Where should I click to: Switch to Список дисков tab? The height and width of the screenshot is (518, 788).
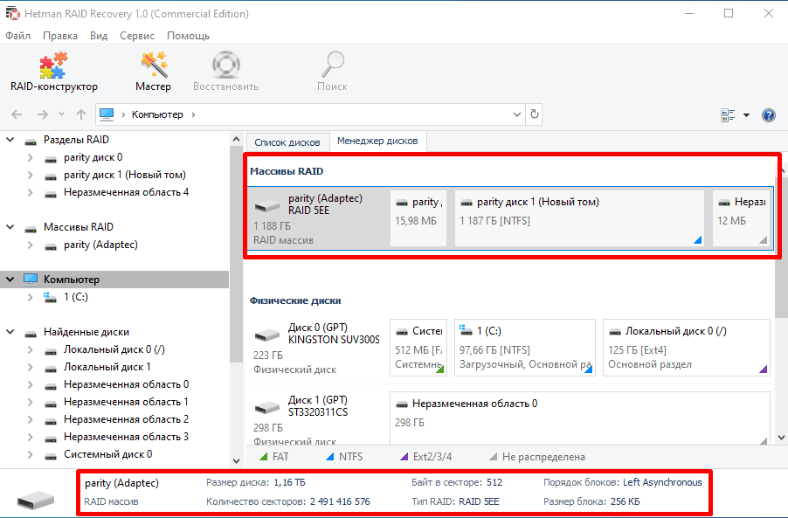[287, 142]
